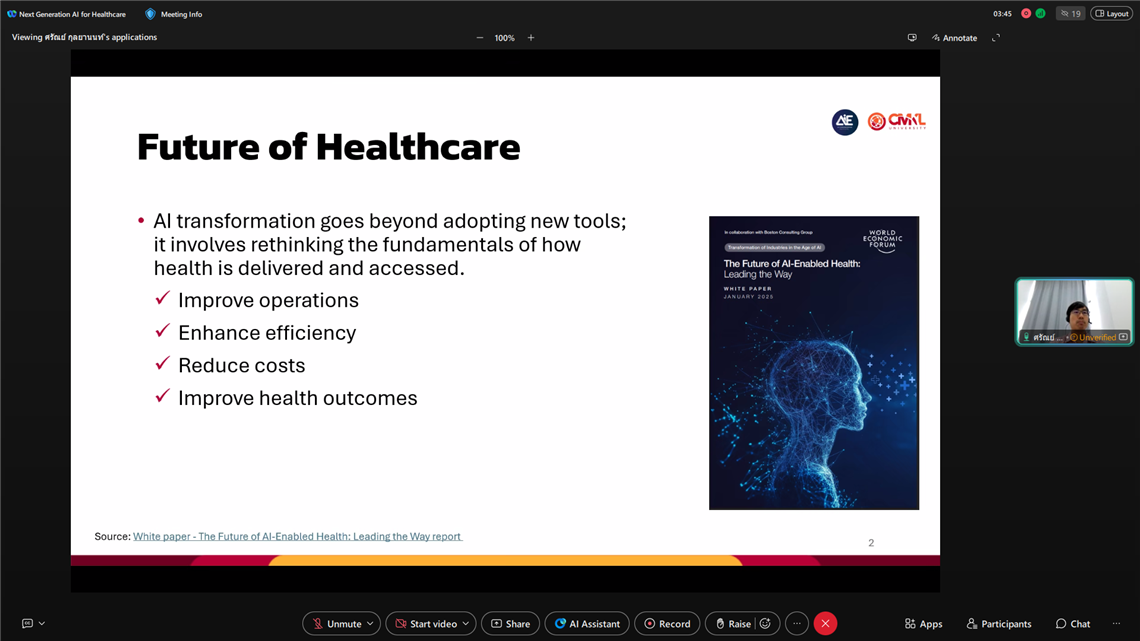Open the Participants panel

pyautogui.click(x=998, y=624)
